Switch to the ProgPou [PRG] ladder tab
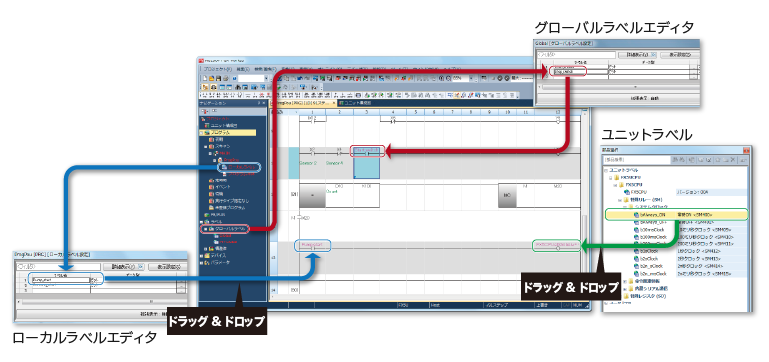Image resolution: width=769 pixels, height=362 pixels. tap(304, 103)
